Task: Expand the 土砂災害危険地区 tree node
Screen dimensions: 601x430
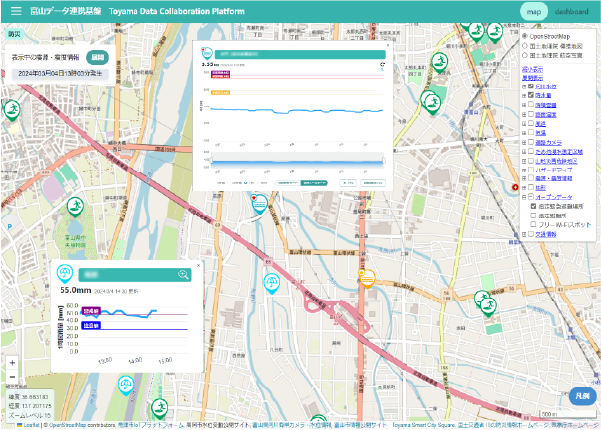Action: (x=524, y=161)
